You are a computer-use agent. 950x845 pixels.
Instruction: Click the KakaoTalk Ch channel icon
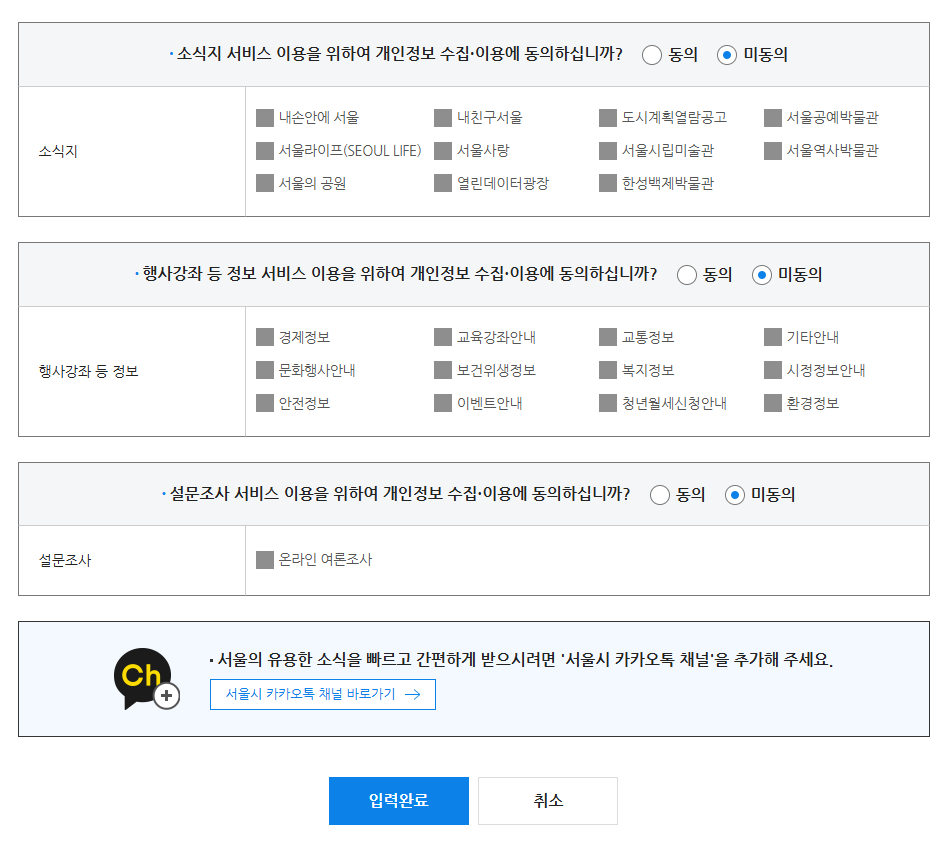[146, 678]
